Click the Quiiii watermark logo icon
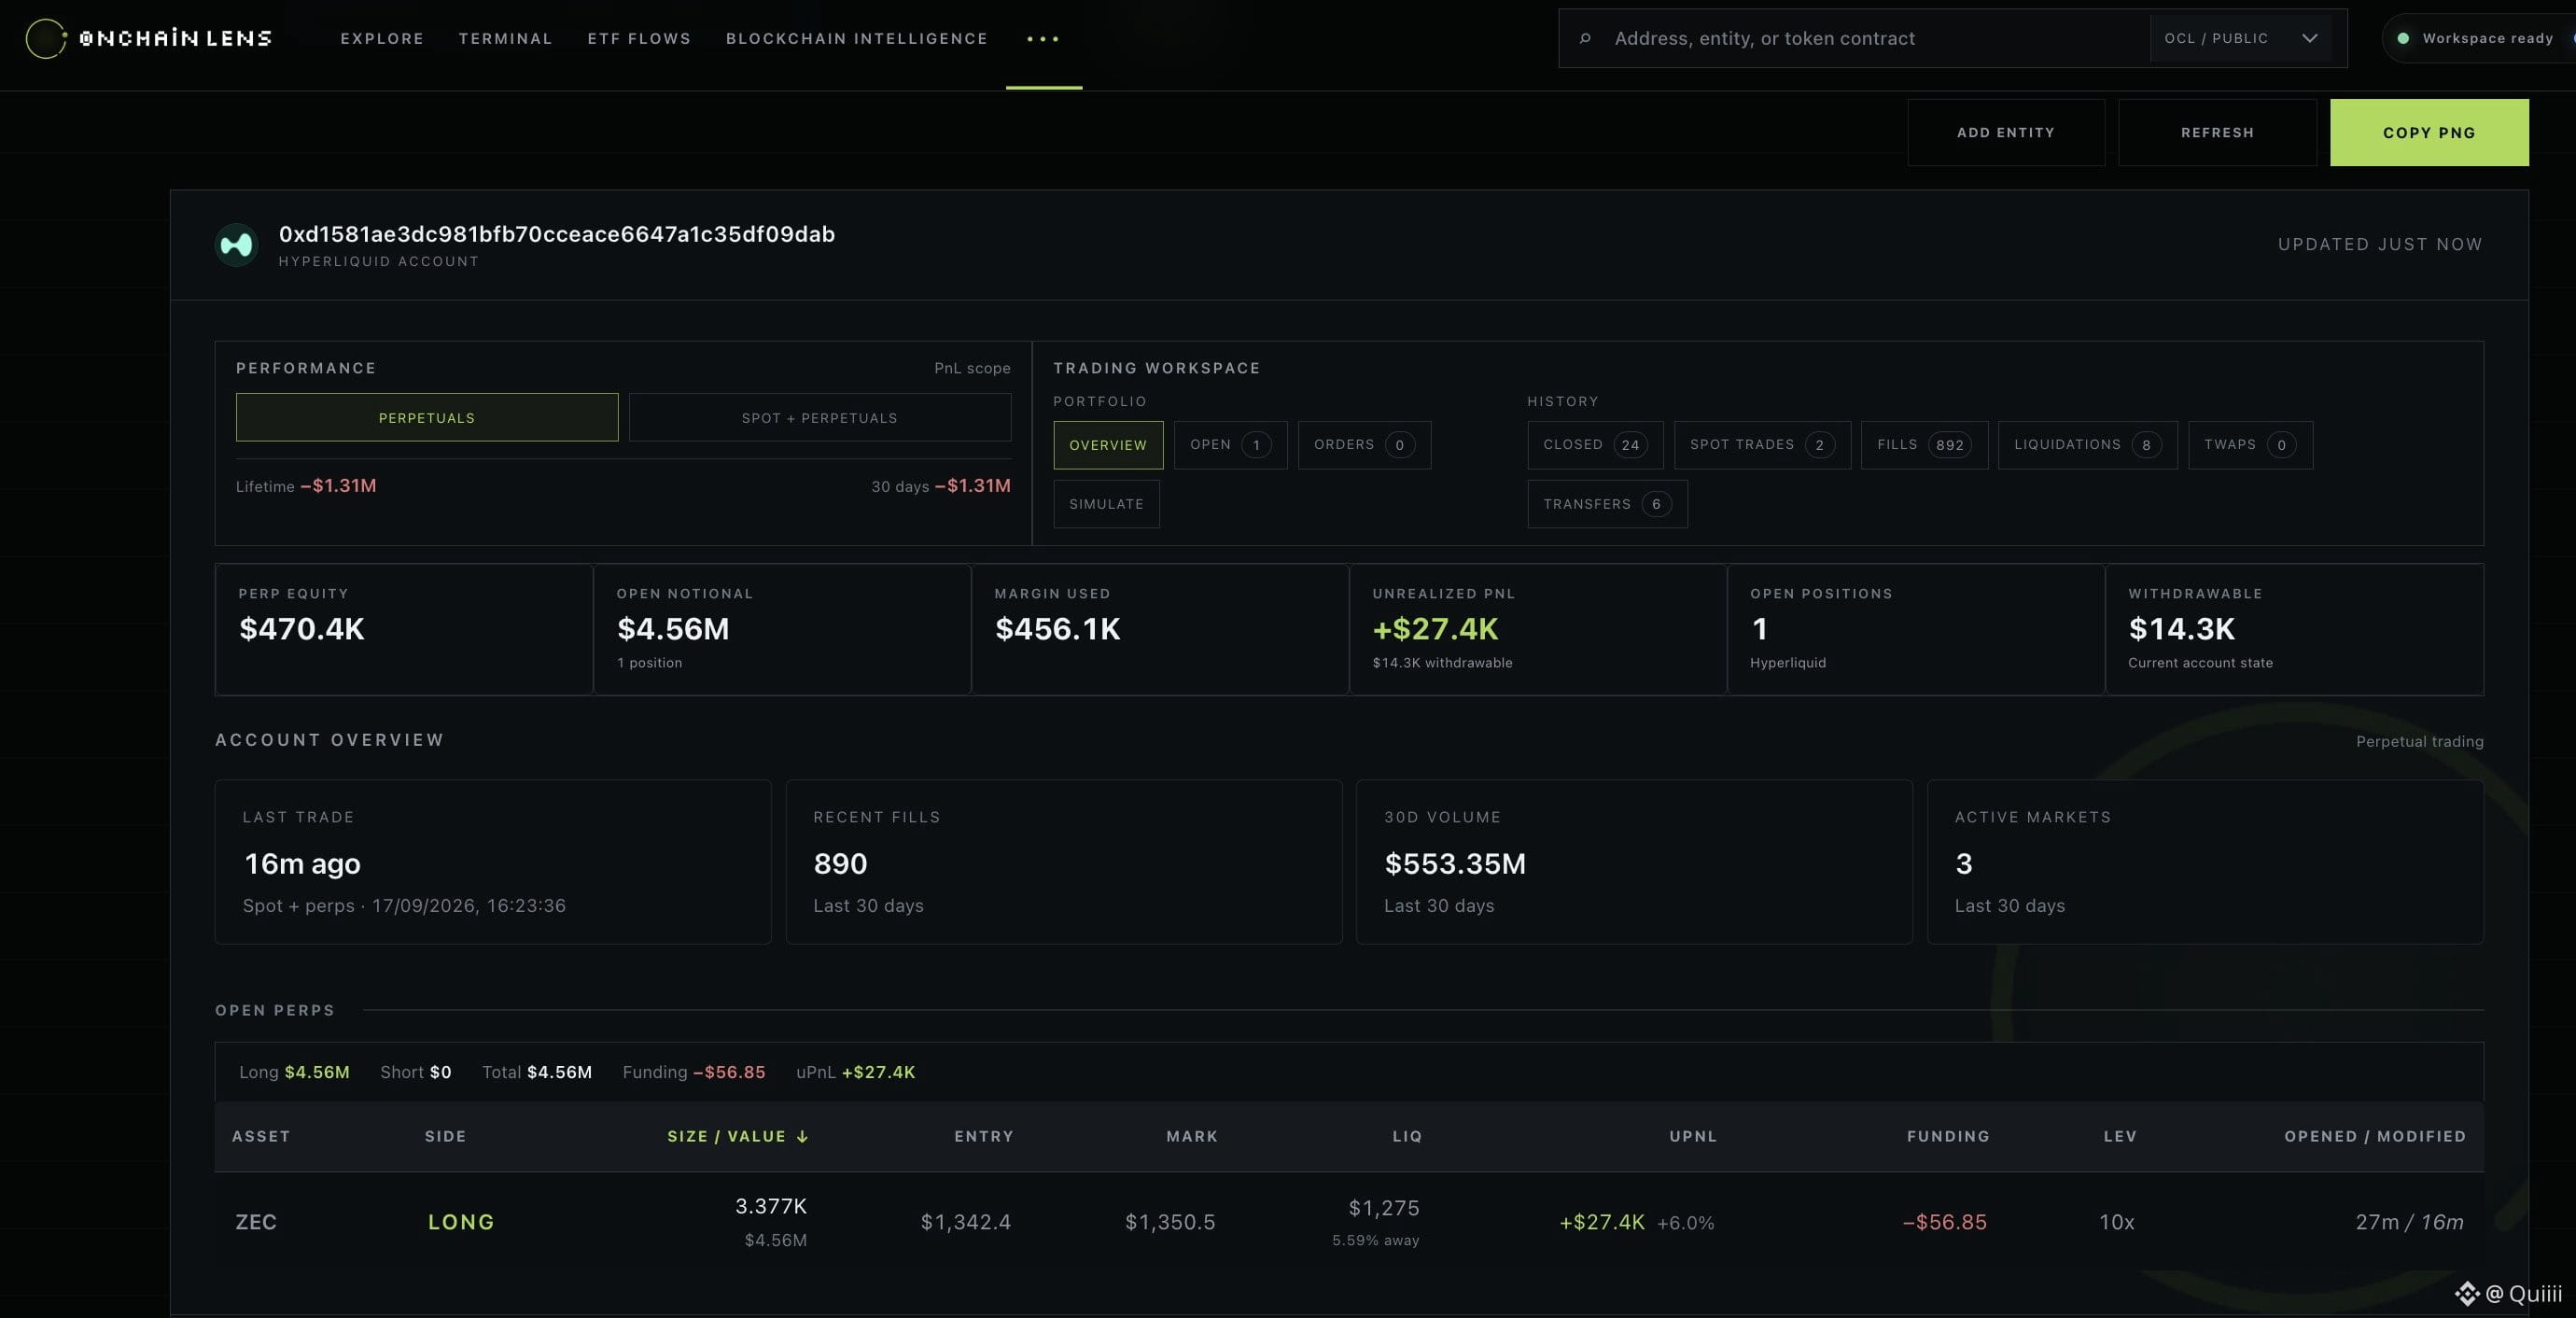Image resolution: width=2576 pixels, height=1318 pixels. pos(2467,1293)
